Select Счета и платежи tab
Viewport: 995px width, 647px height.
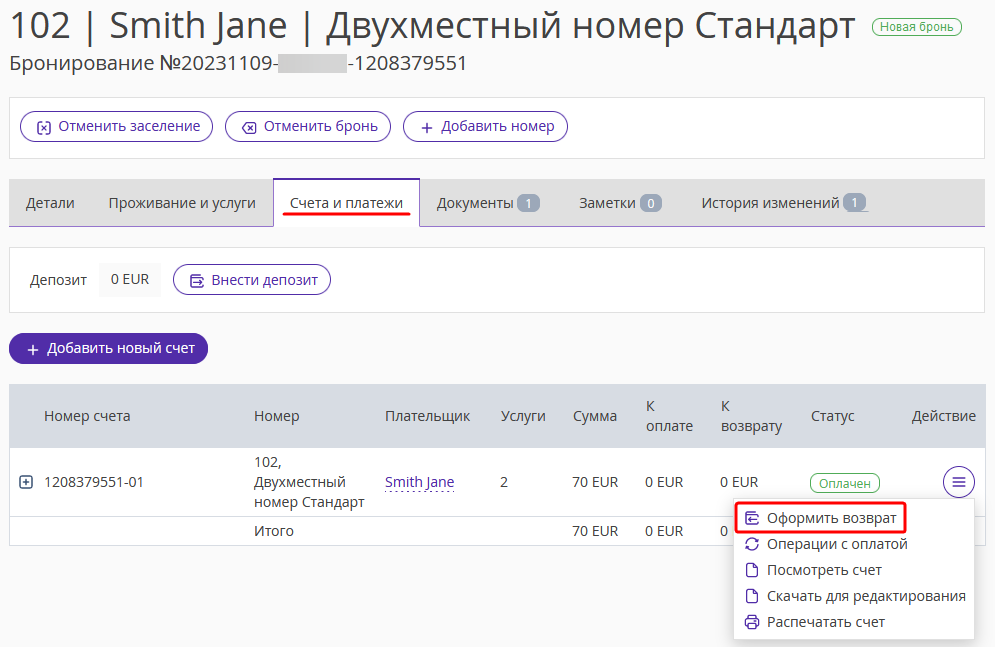coord(346,203)
